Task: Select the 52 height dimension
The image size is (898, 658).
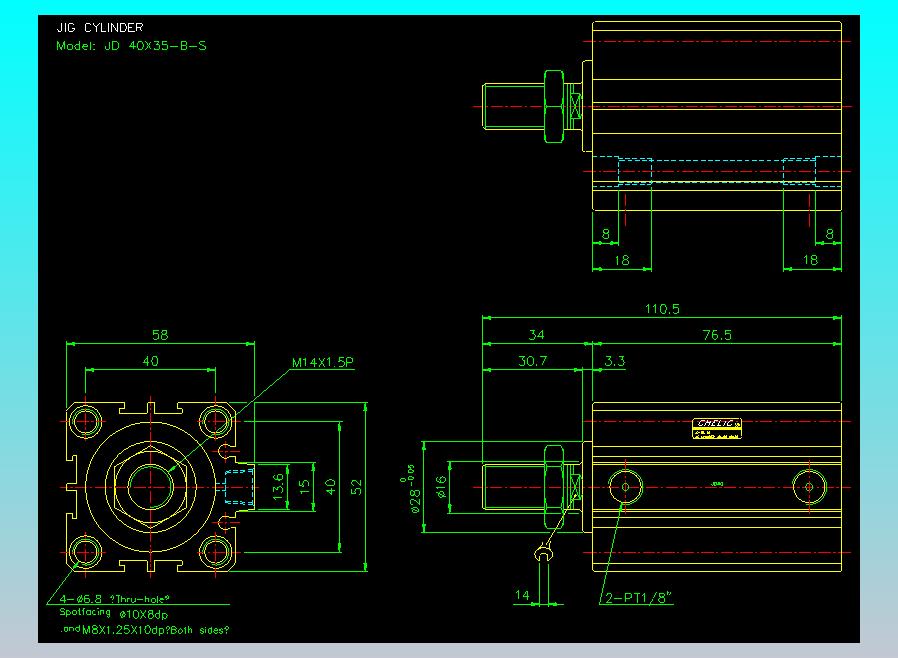Action: tap(356, 487)
